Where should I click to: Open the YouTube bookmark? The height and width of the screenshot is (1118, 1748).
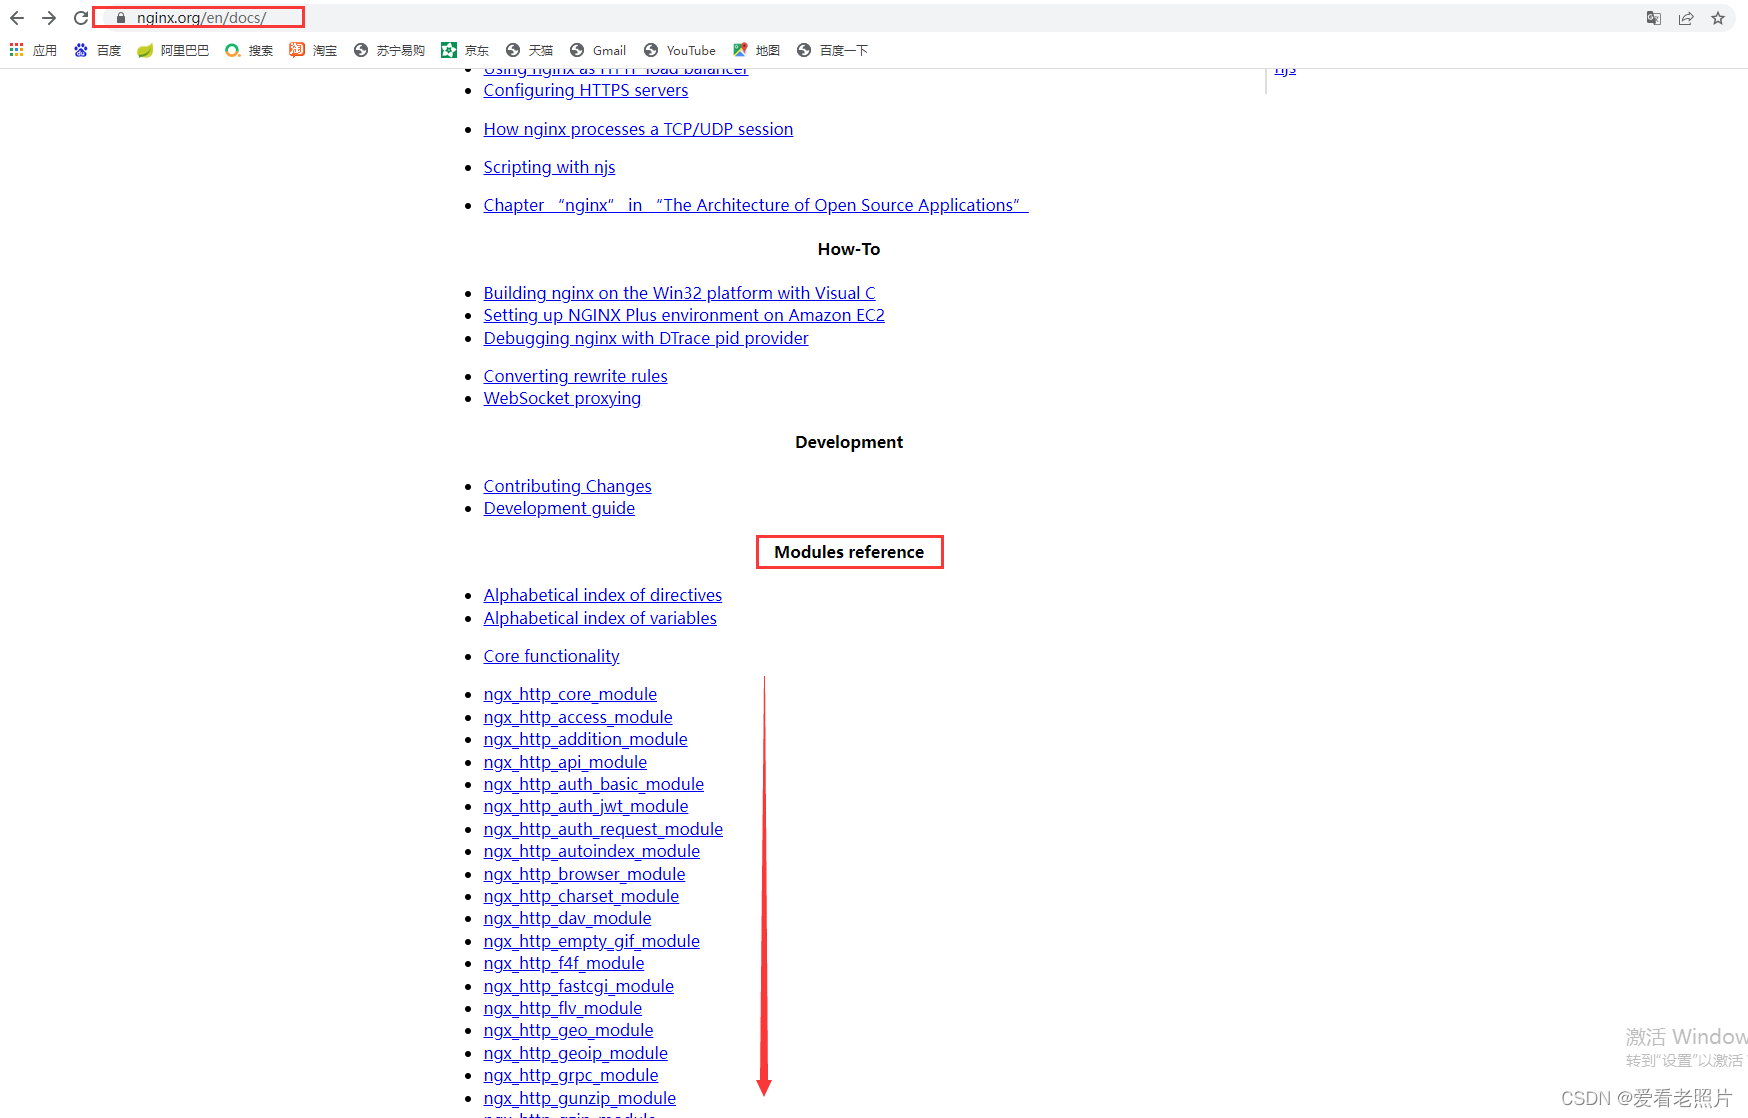point(680,50)
